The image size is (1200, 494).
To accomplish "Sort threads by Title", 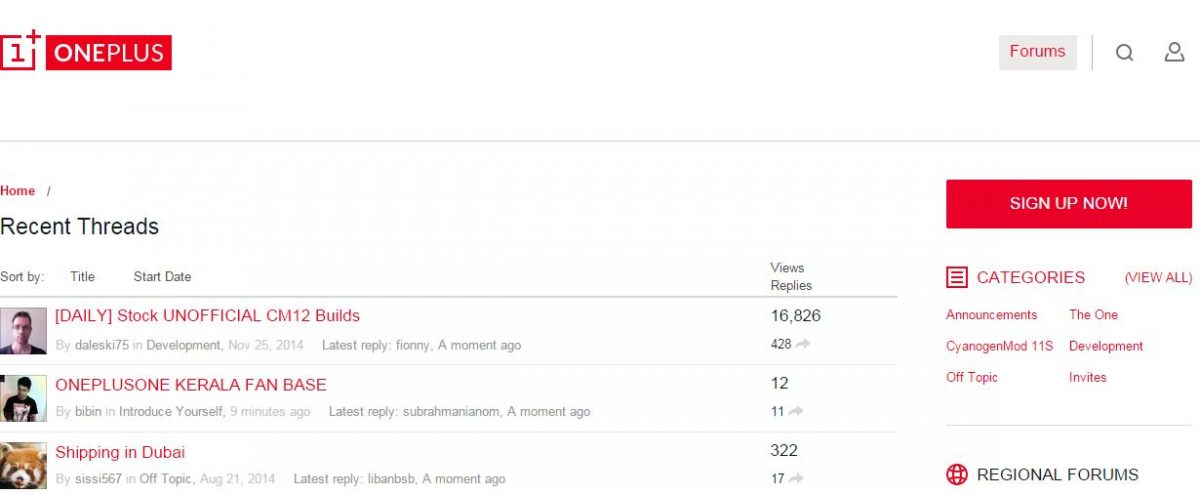I will pos(82,277).
